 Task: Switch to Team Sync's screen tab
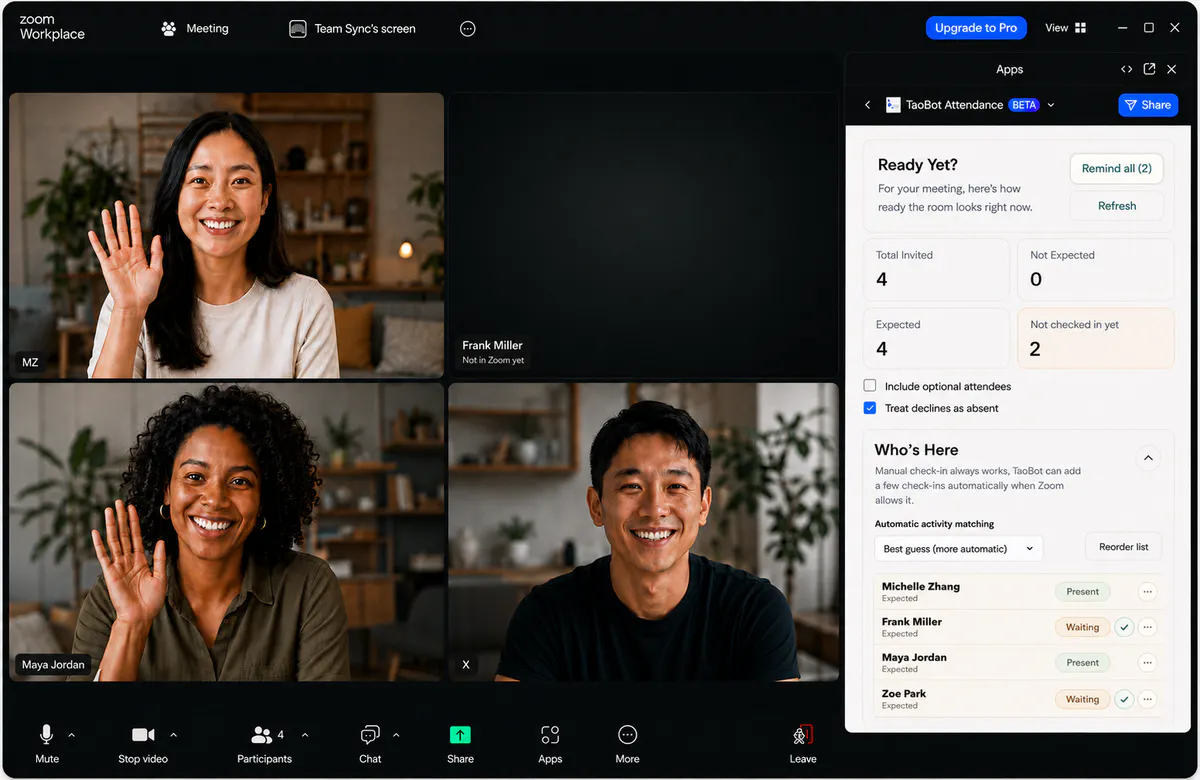pyautogui.click(x=352, y=28)
